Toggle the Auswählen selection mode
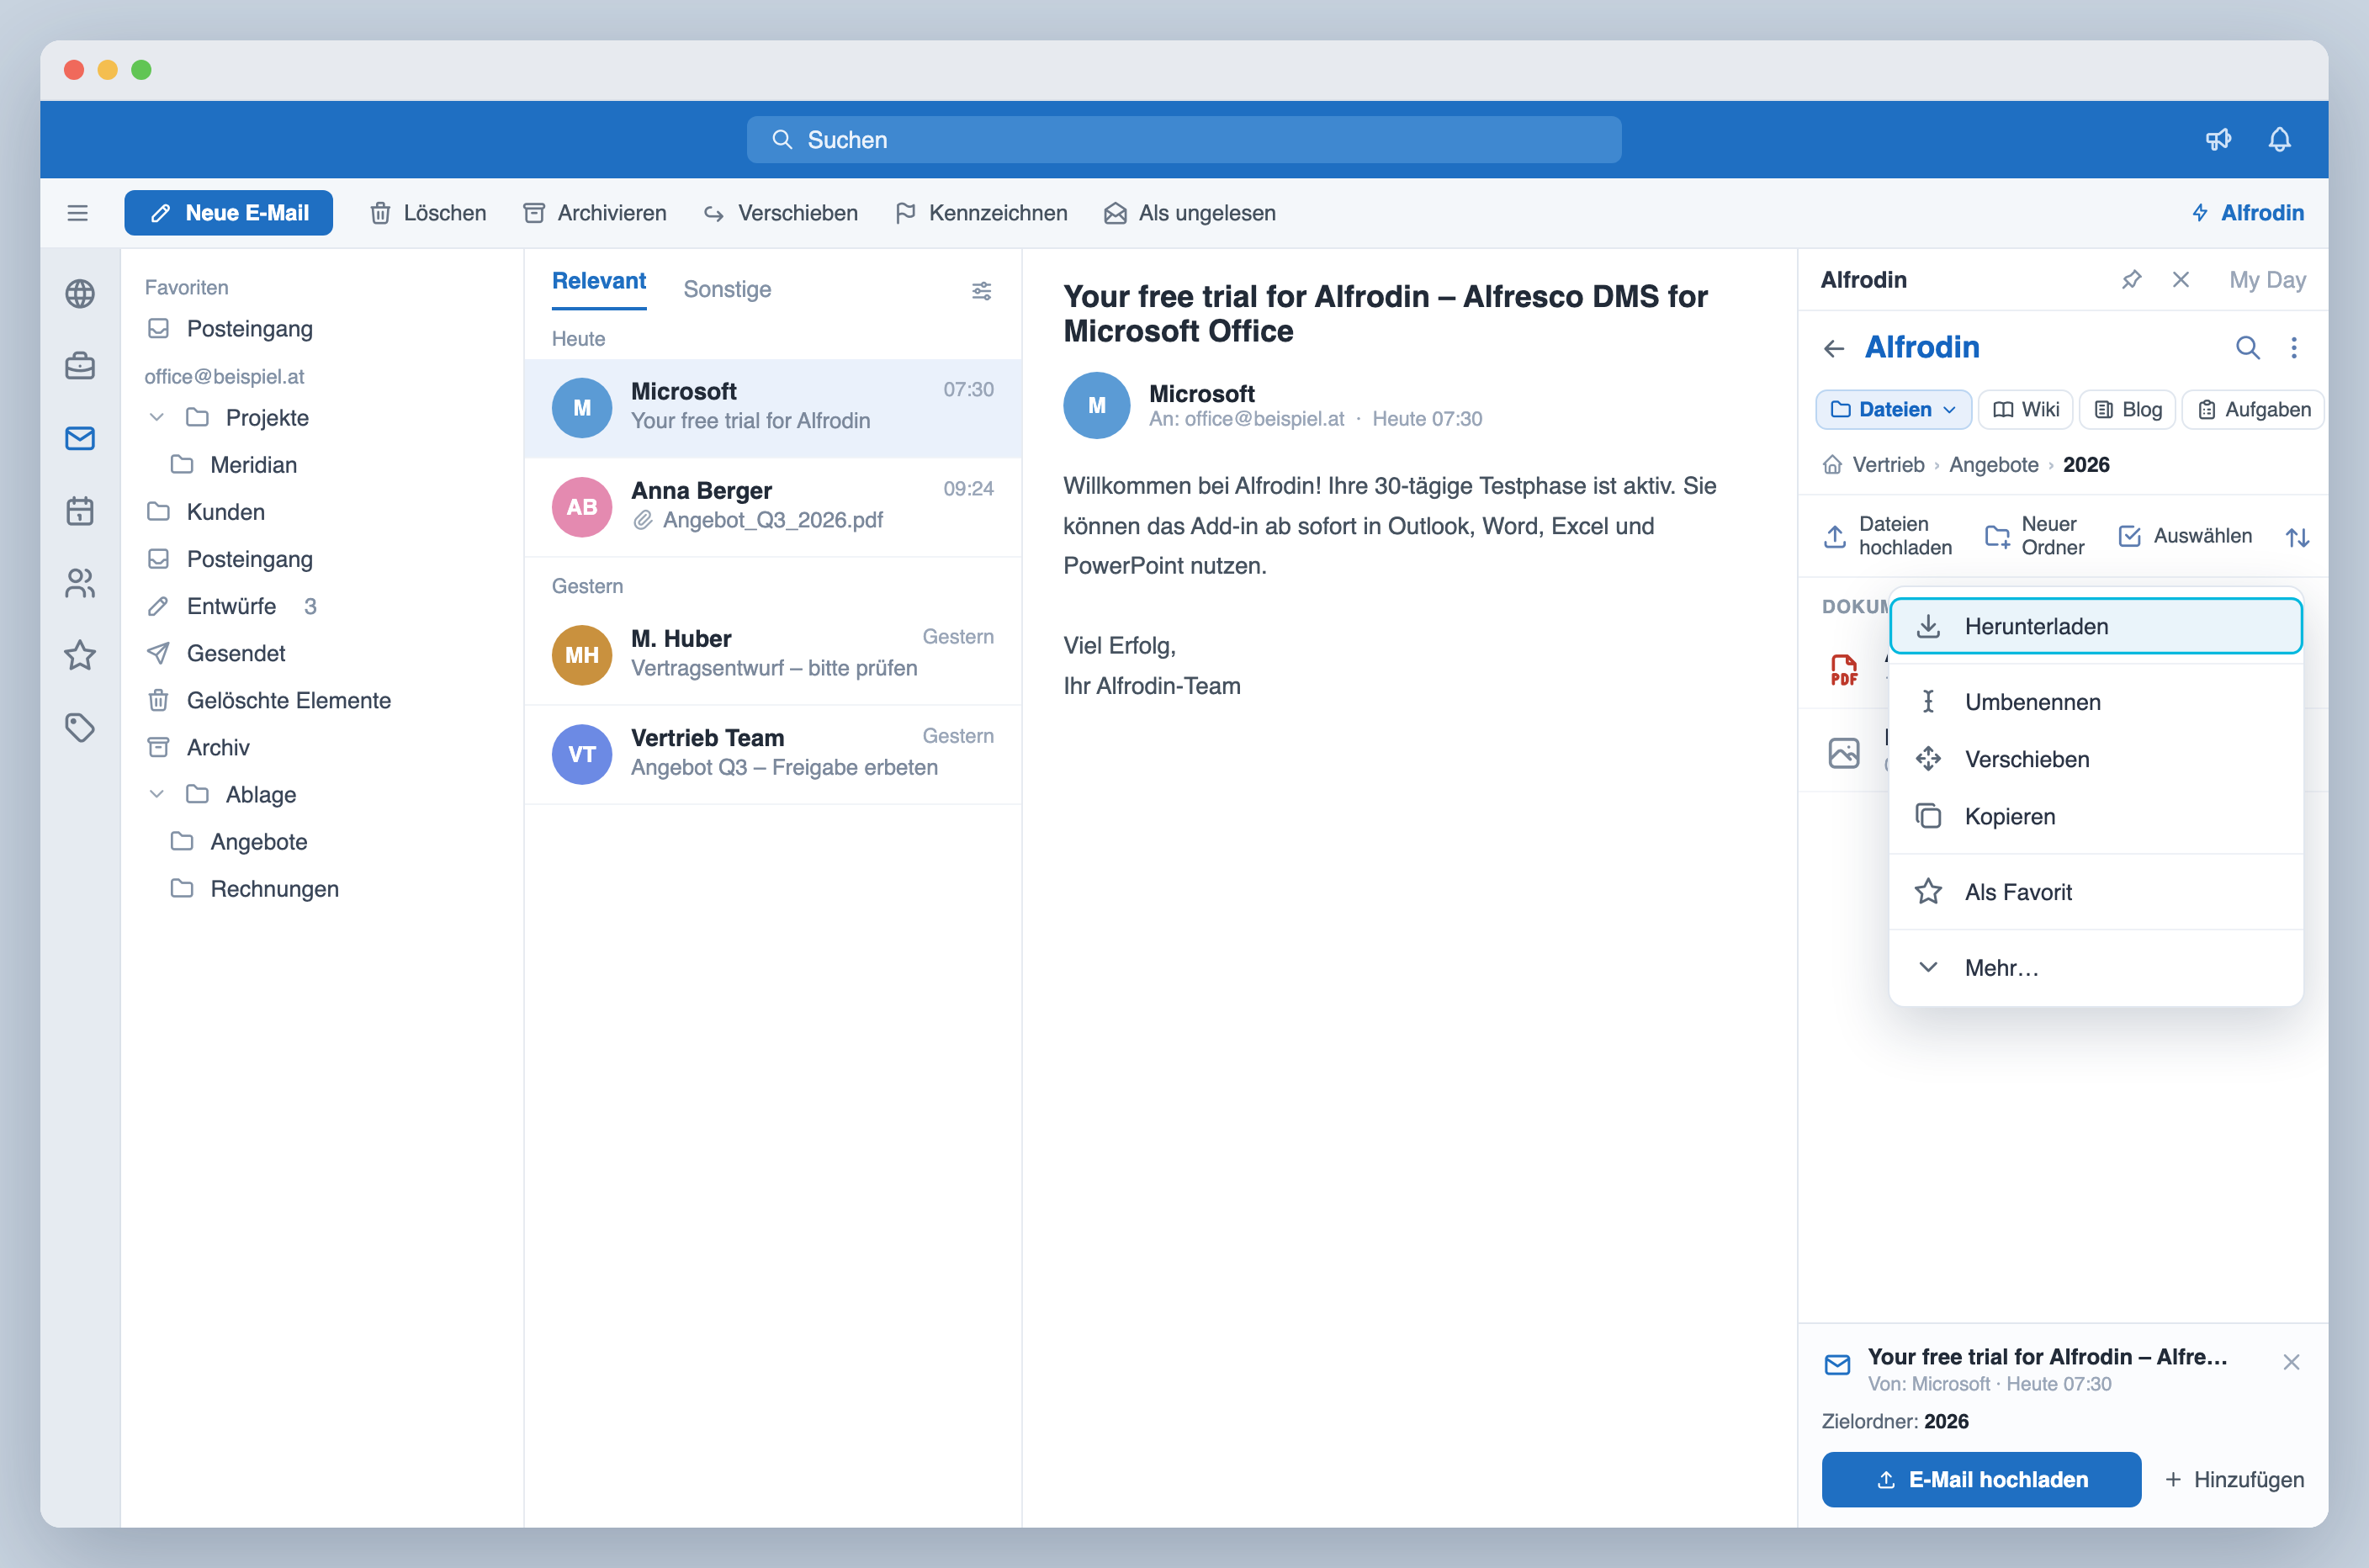The image size is (2369, 1568). [x=2185, y=536]
